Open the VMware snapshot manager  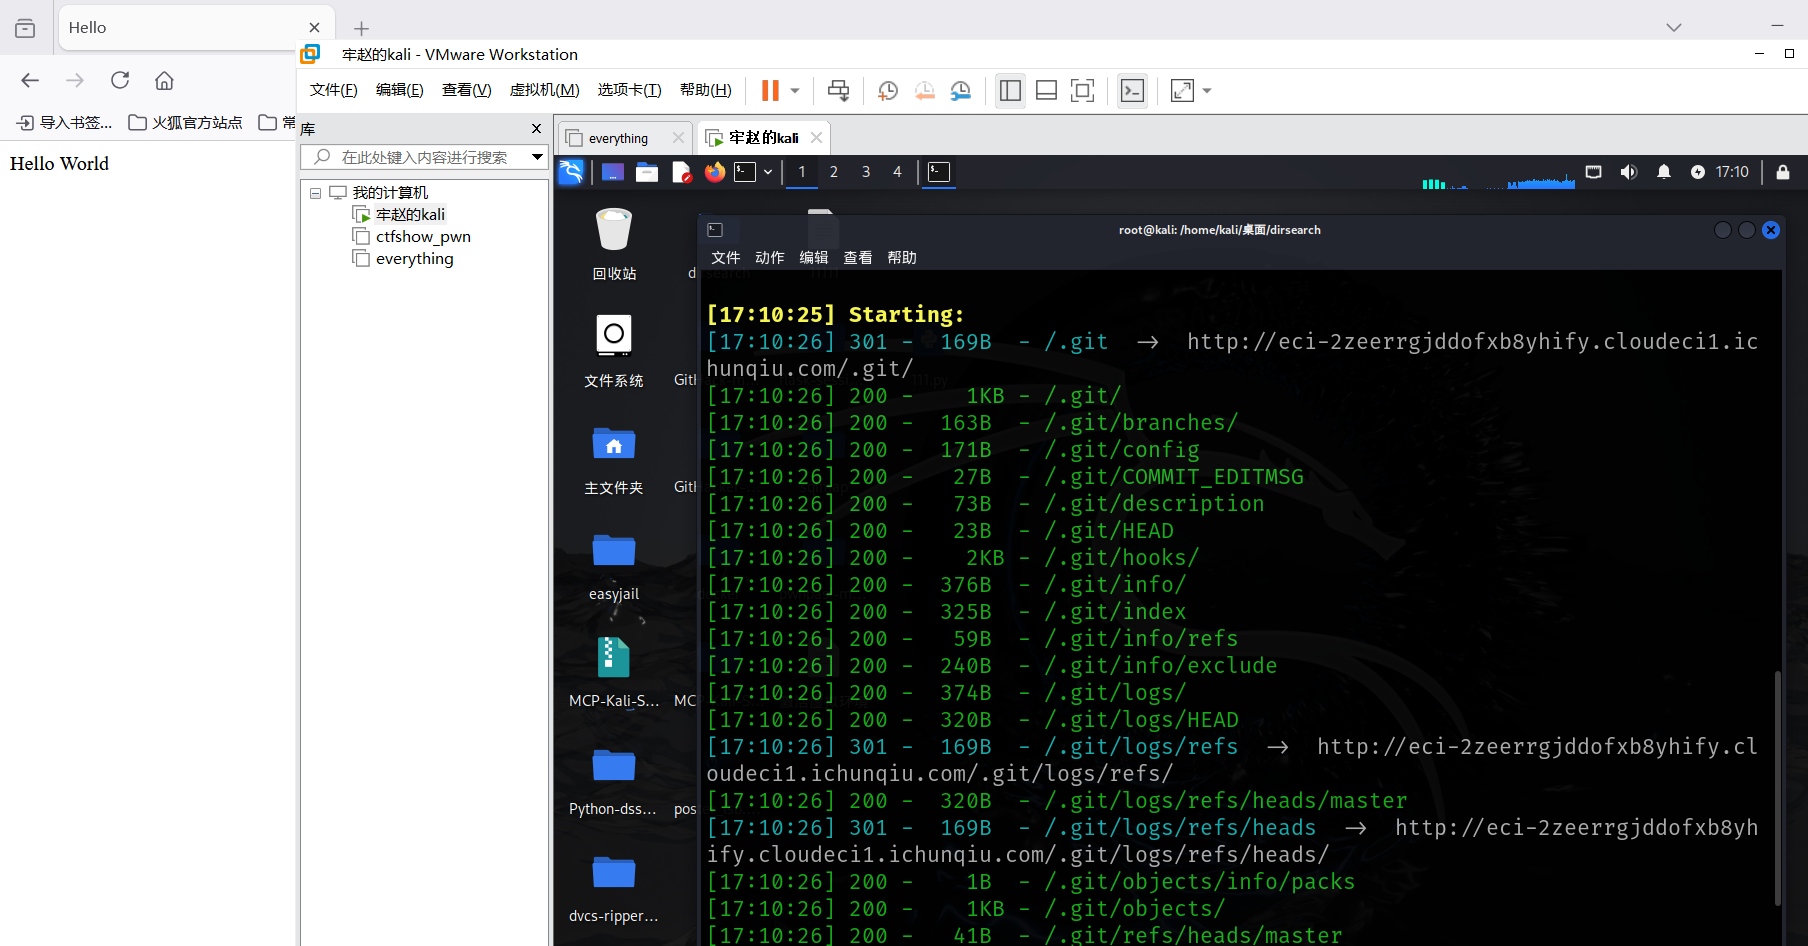(x=961, y=91)
